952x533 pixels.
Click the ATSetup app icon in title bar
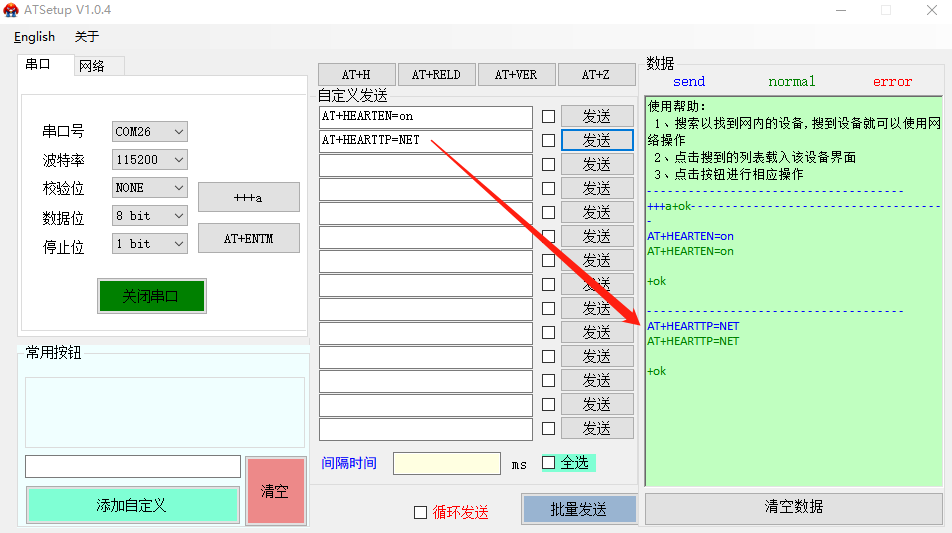click(x=11, y=10)
